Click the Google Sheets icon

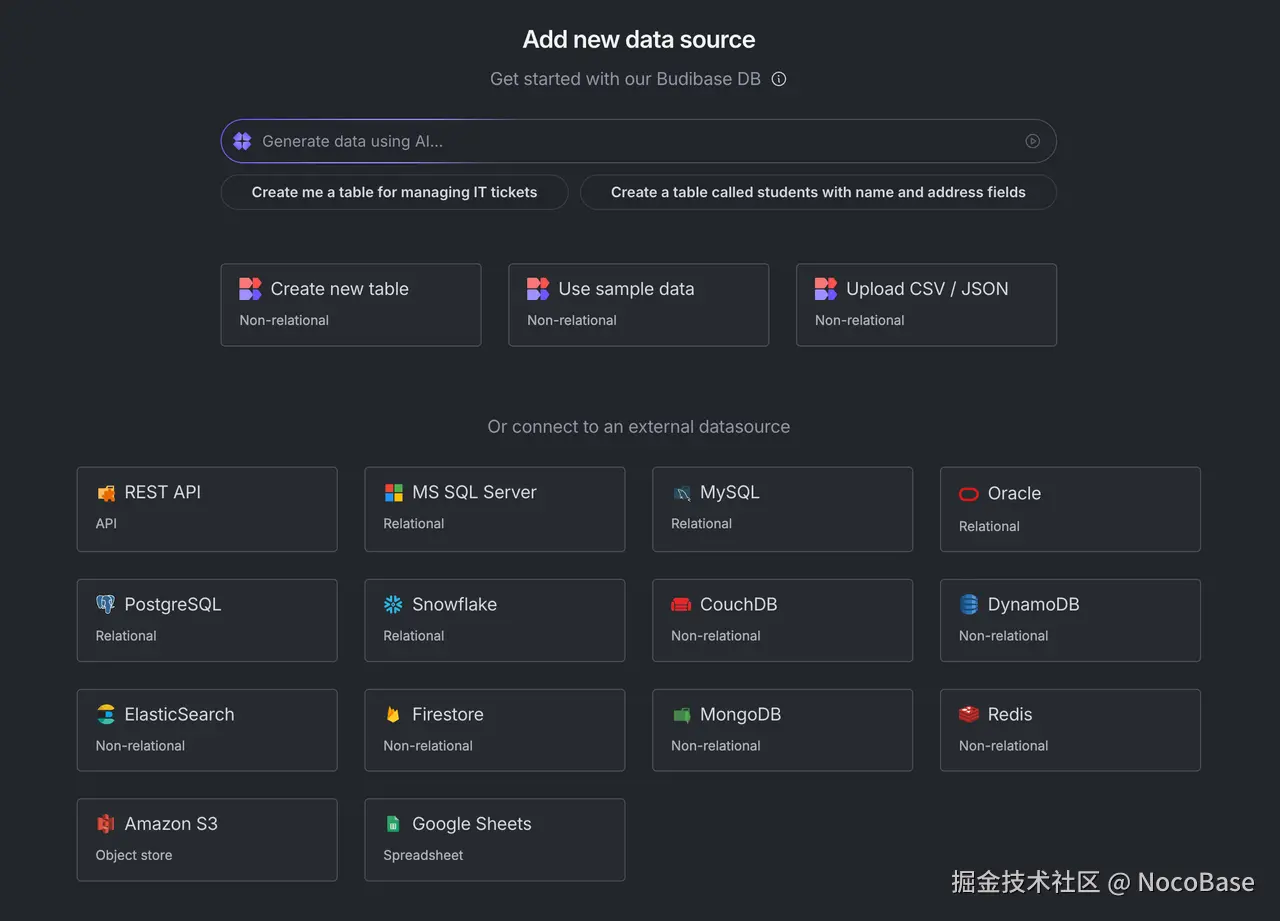point(393,824)
